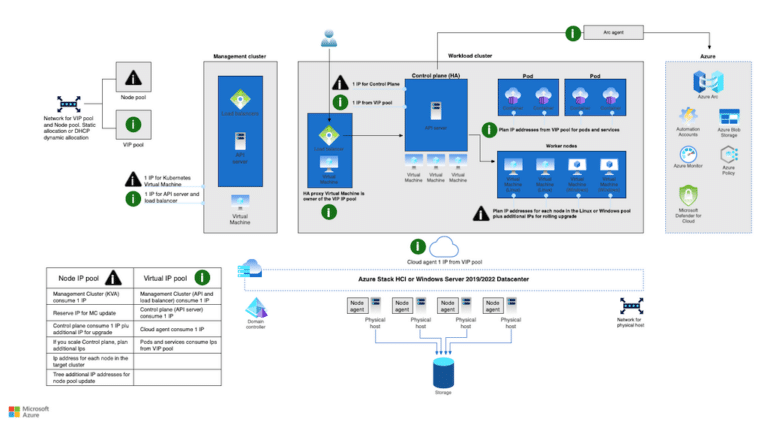The width and height of the screenshot is (768, 428).
Task: Select cell about node pool update addresses
Action: [90, 377]
